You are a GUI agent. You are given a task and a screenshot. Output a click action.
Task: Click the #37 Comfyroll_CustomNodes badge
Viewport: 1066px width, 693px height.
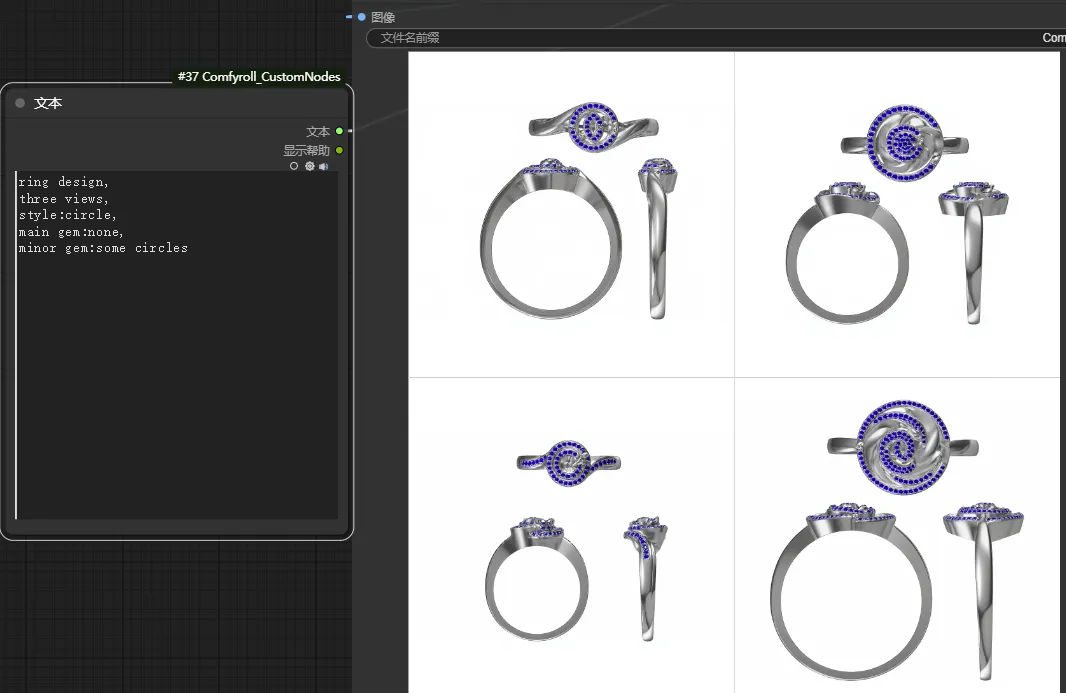click(259, 77)
